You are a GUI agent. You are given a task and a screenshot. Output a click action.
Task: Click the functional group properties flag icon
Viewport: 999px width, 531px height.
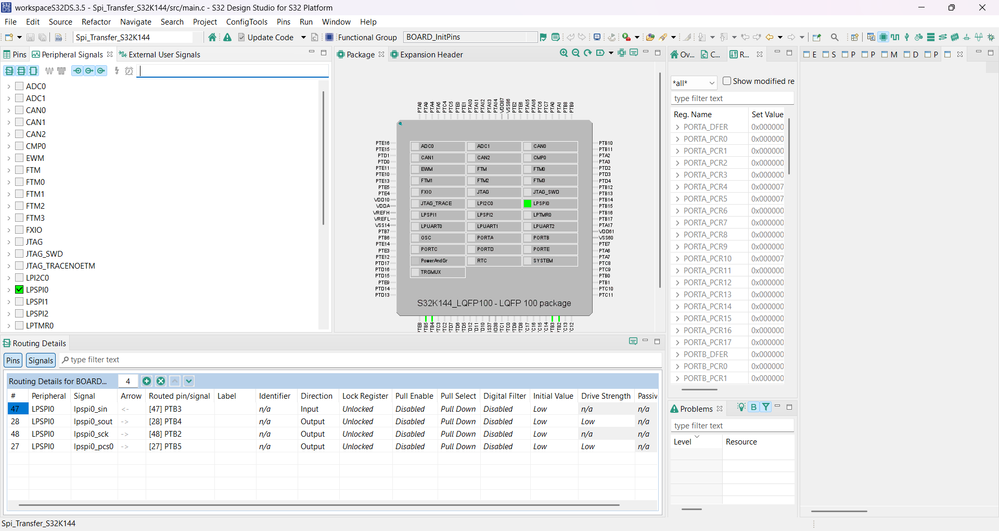543,37
